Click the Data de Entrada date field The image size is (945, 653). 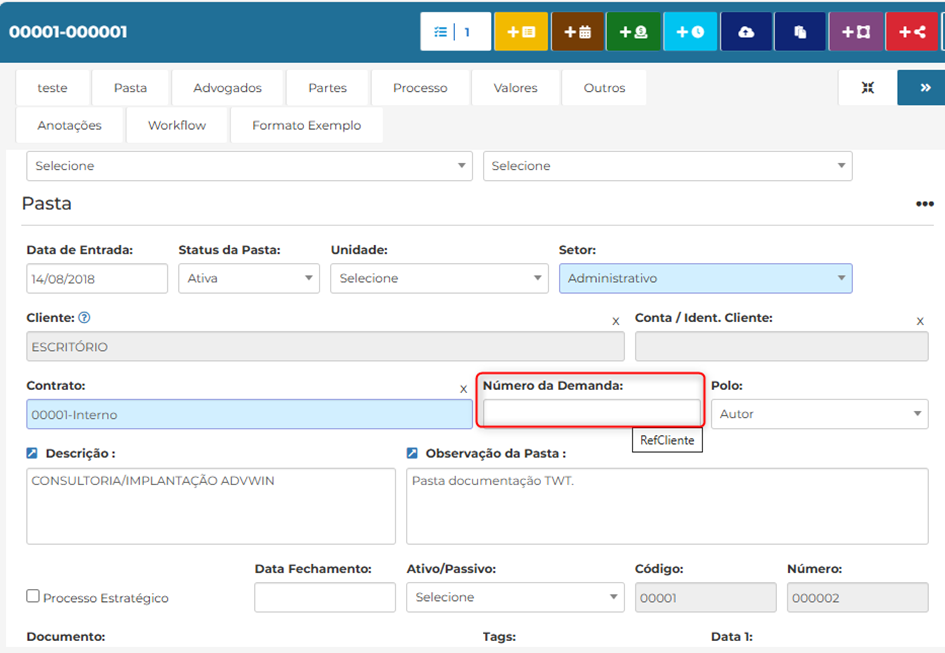click(97, 279)
